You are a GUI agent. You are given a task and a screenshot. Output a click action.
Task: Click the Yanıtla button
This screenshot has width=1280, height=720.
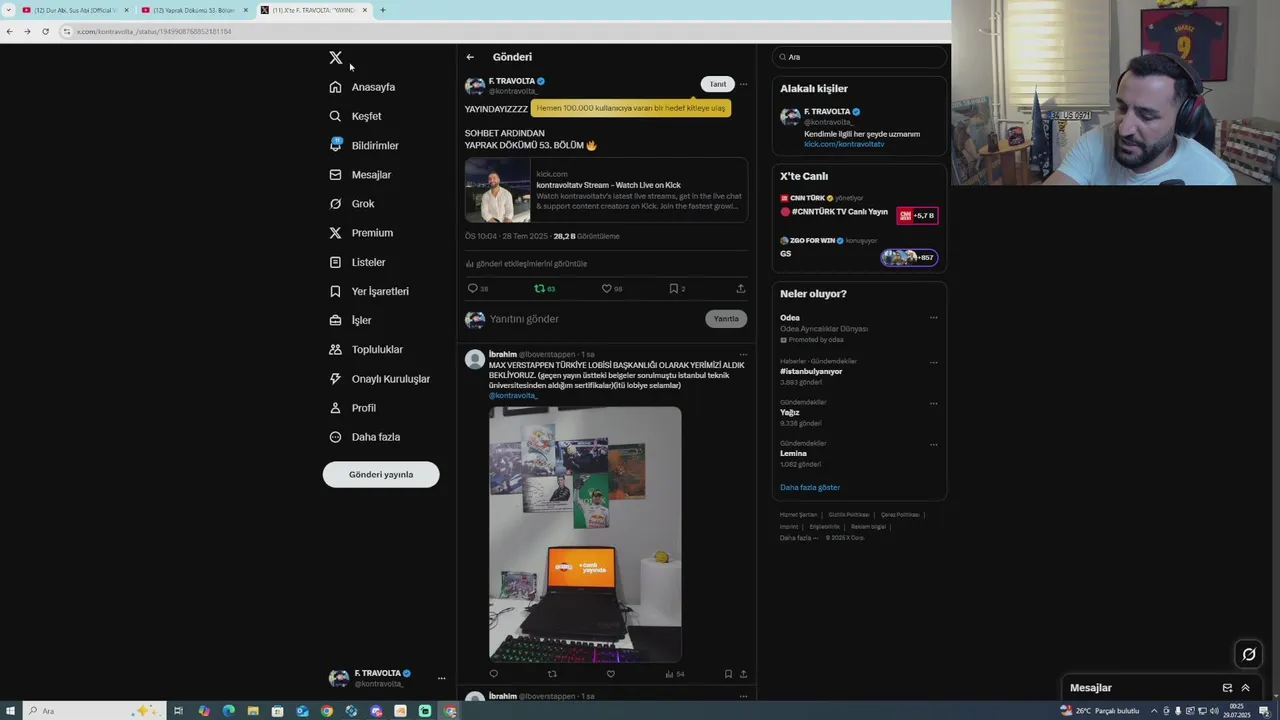coord(726,319)
